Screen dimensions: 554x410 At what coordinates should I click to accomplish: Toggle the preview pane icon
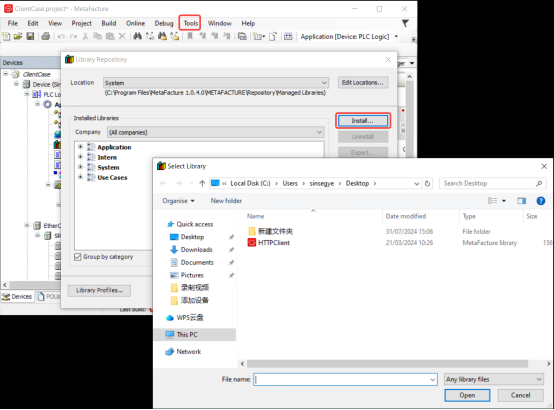point(521,201)
